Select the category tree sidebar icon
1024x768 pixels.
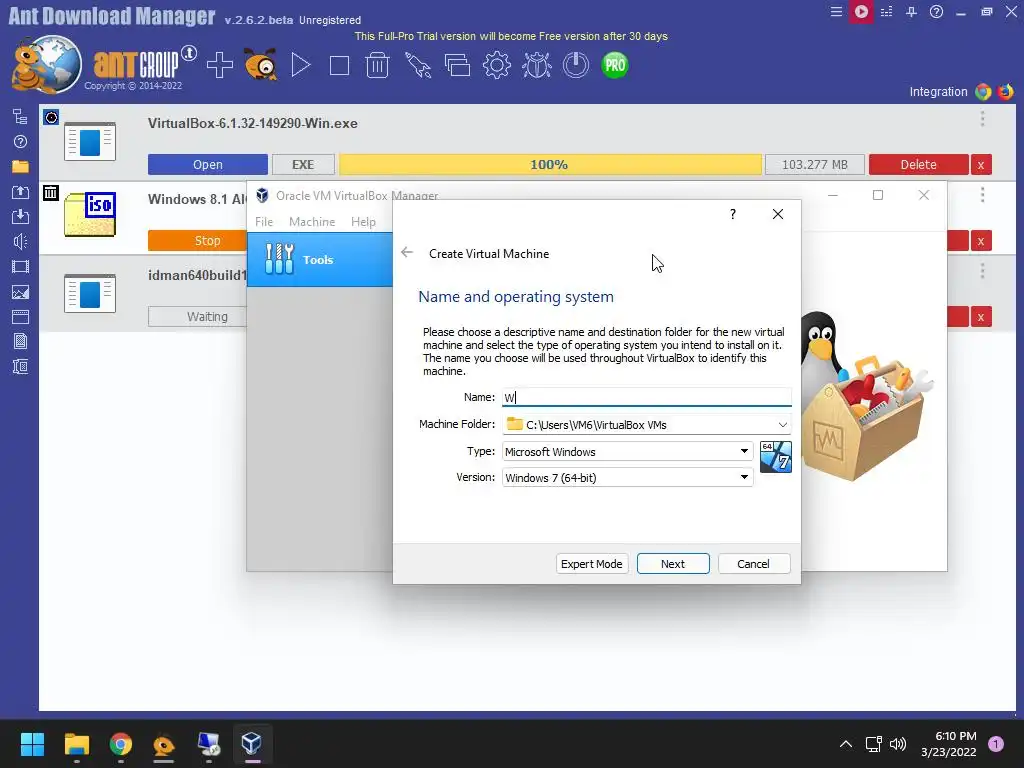(x=20, y=116)
